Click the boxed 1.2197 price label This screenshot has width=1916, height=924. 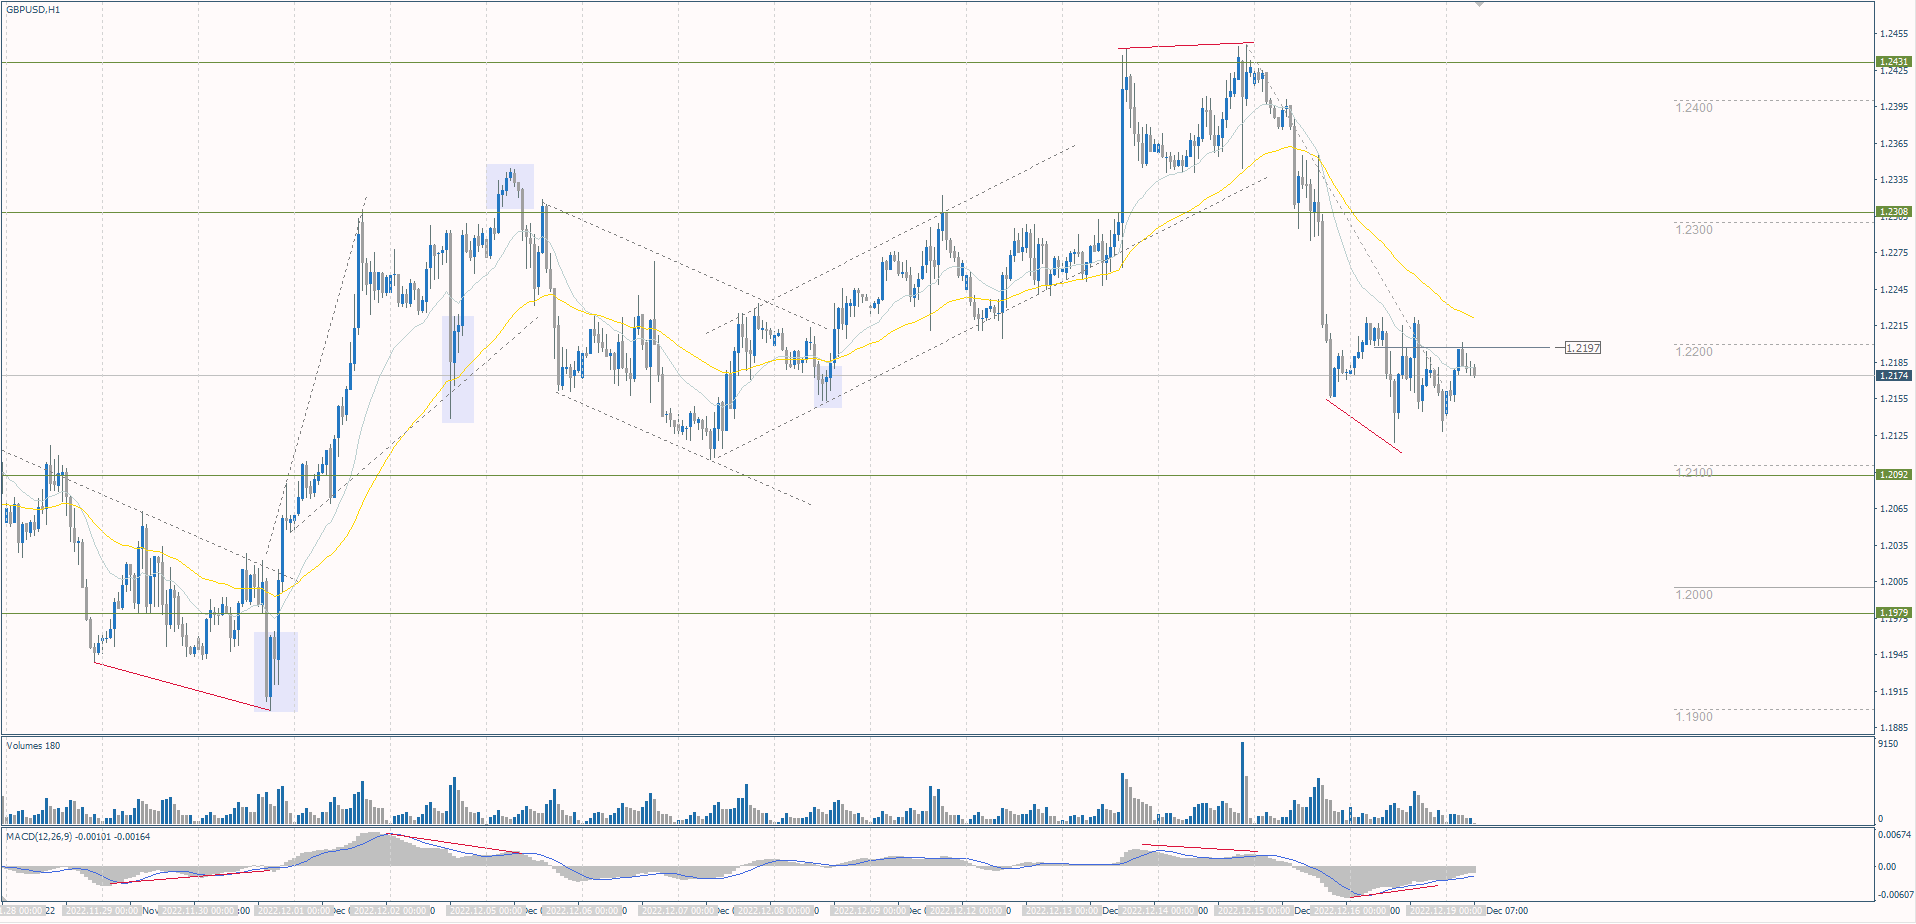(x=1583, y=348)
